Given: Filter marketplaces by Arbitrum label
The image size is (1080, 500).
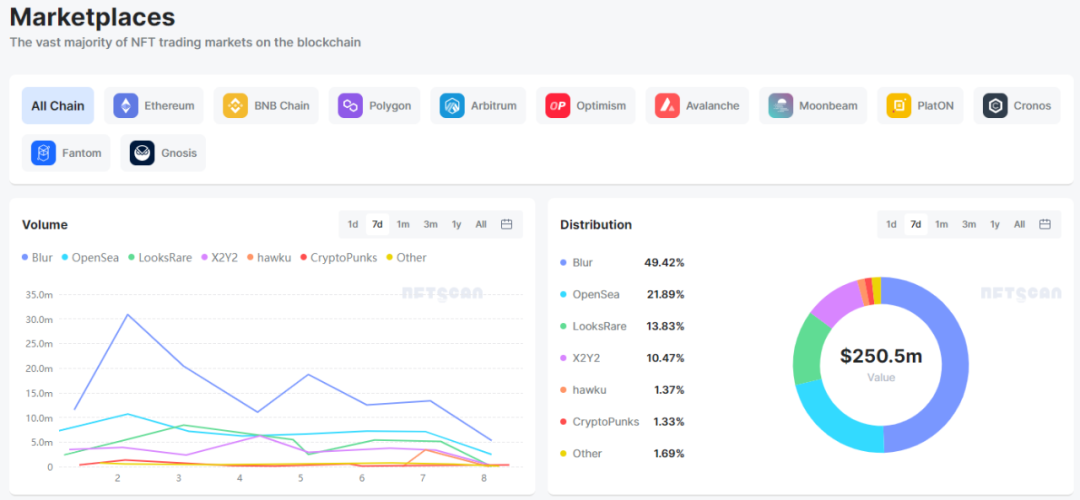Looking at the screenshot, I should (494, 106).
